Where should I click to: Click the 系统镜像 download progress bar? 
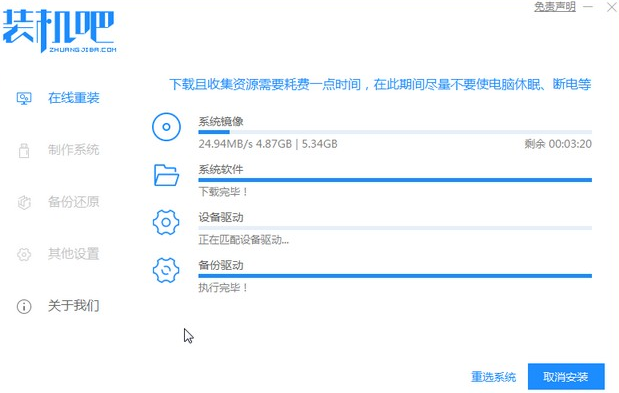[395, 132]
